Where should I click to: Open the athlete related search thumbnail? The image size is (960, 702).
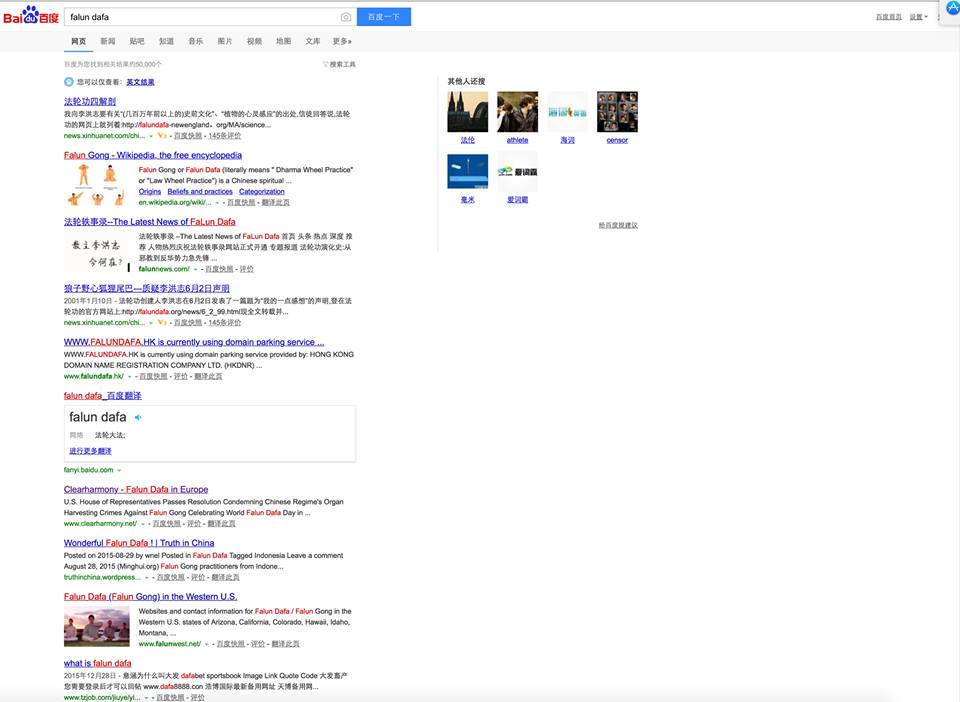(517, 112)
